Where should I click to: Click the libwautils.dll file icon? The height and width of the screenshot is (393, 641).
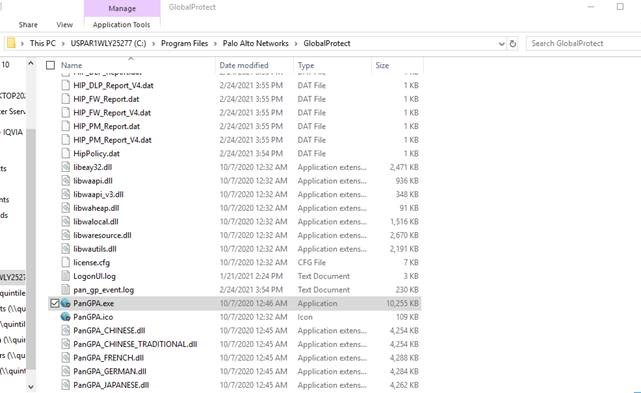(65, 249)
